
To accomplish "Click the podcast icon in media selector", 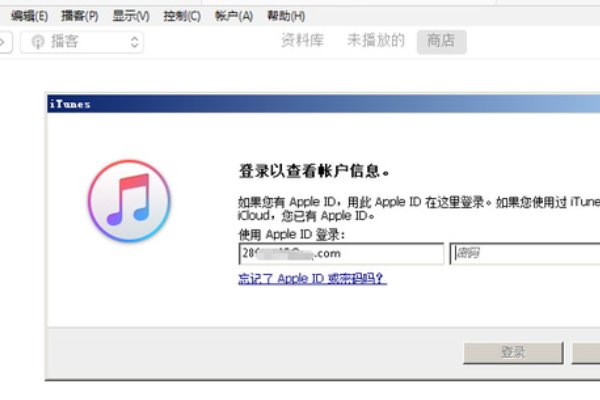I will [x=38, y=42].
